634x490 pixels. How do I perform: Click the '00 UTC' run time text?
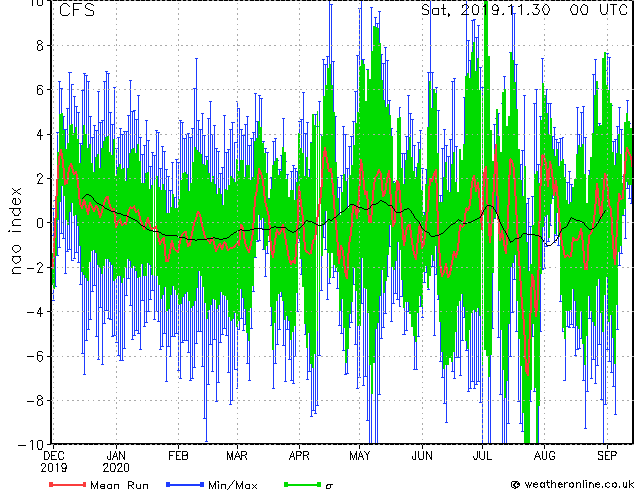pyautogui.click(x=599, y=10)
